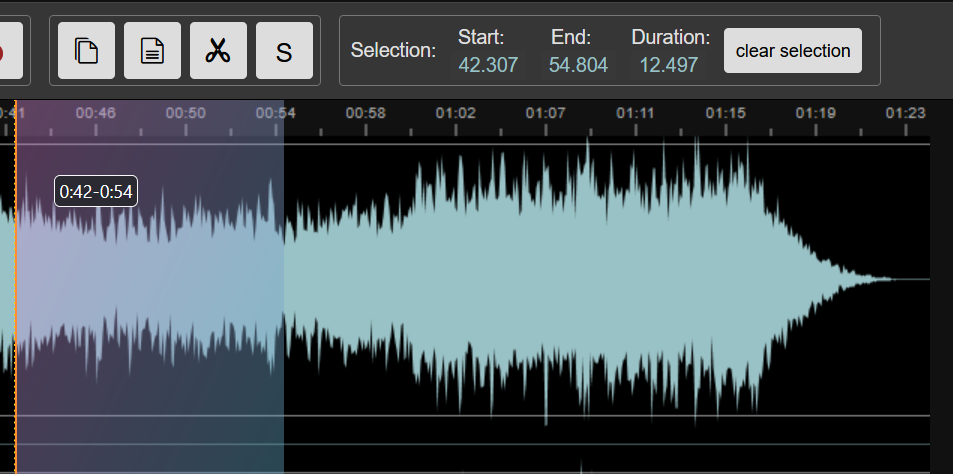The image size is (953, 474).
Task: Click the 0:42-0:54 selection label
Action: (96, 191)
